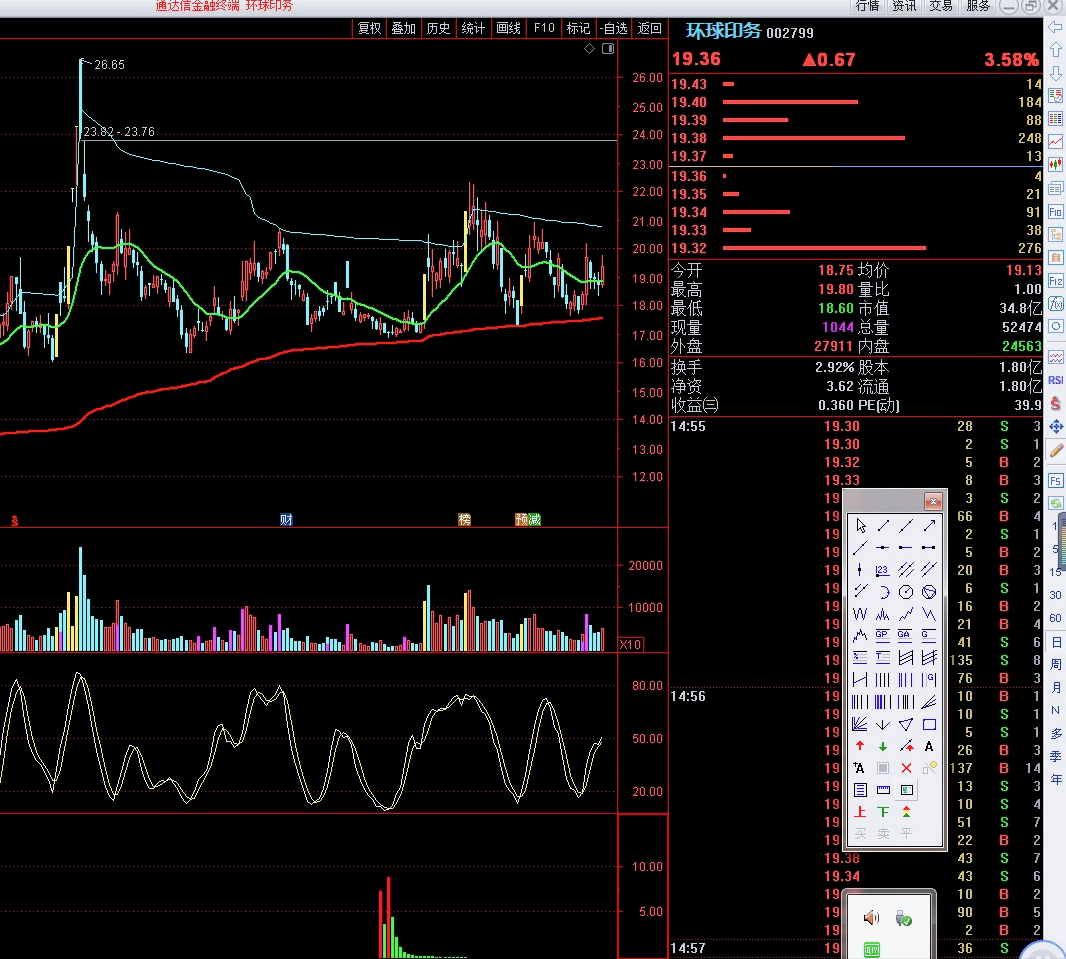1066x959 pixels.
Task: Switch to 15-minute period
Action: point(1056,572)
